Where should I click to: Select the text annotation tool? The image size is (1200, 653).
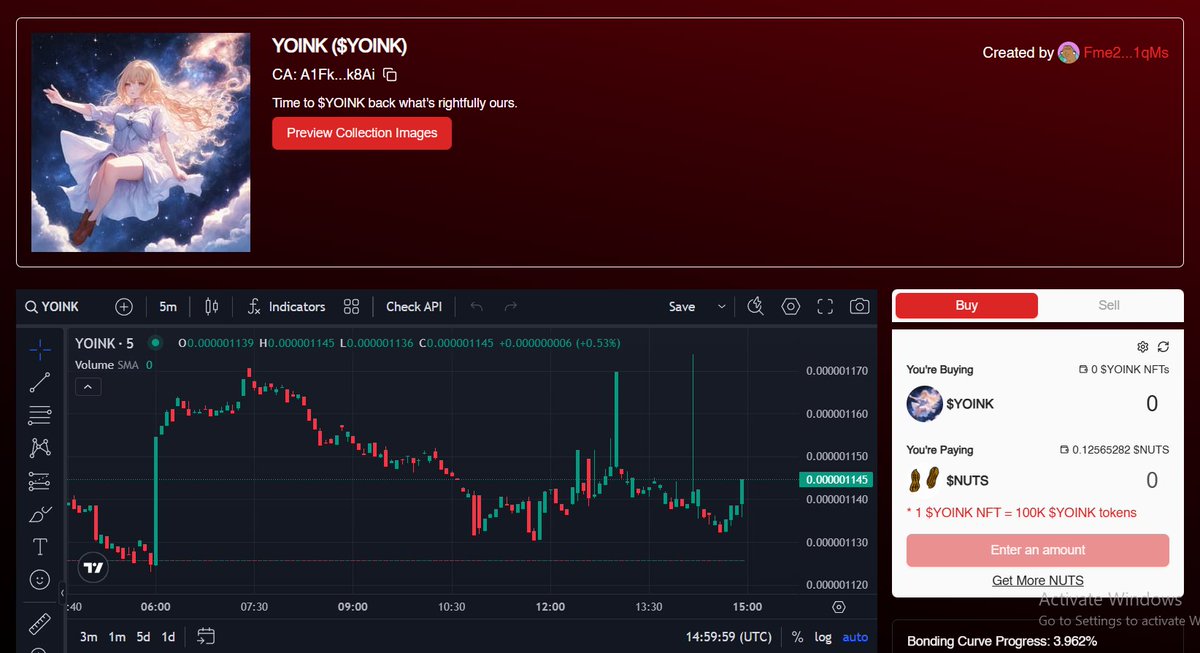point(40,546)
